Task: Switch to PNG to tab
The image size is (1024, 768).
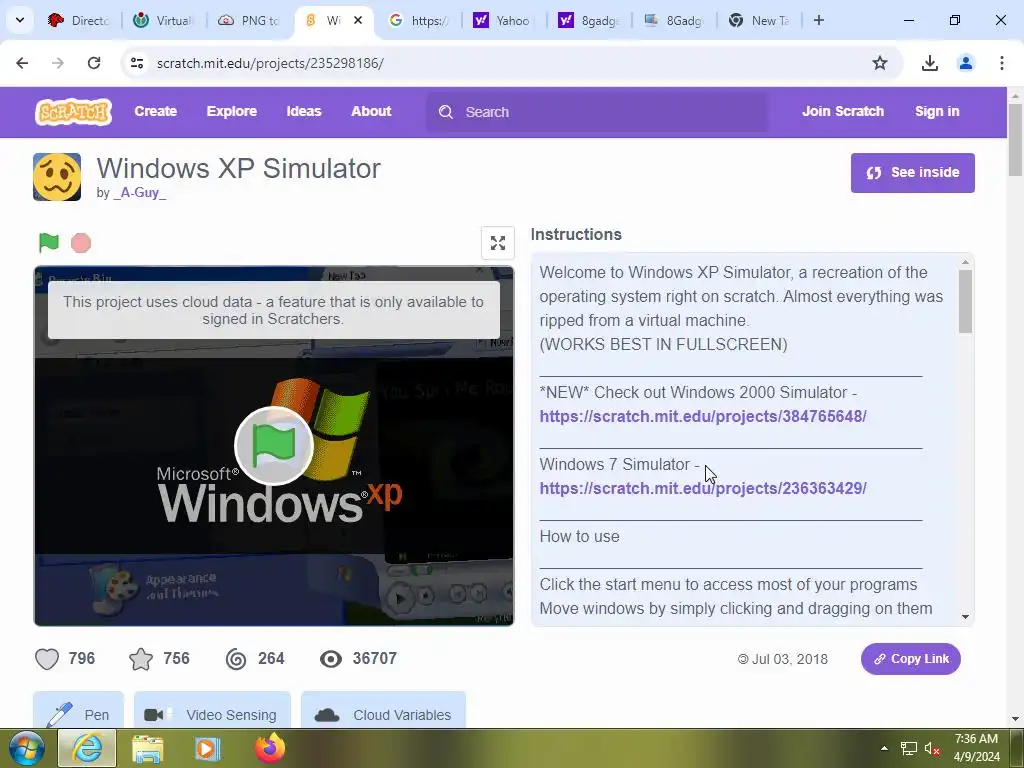Action: point(249,20)
